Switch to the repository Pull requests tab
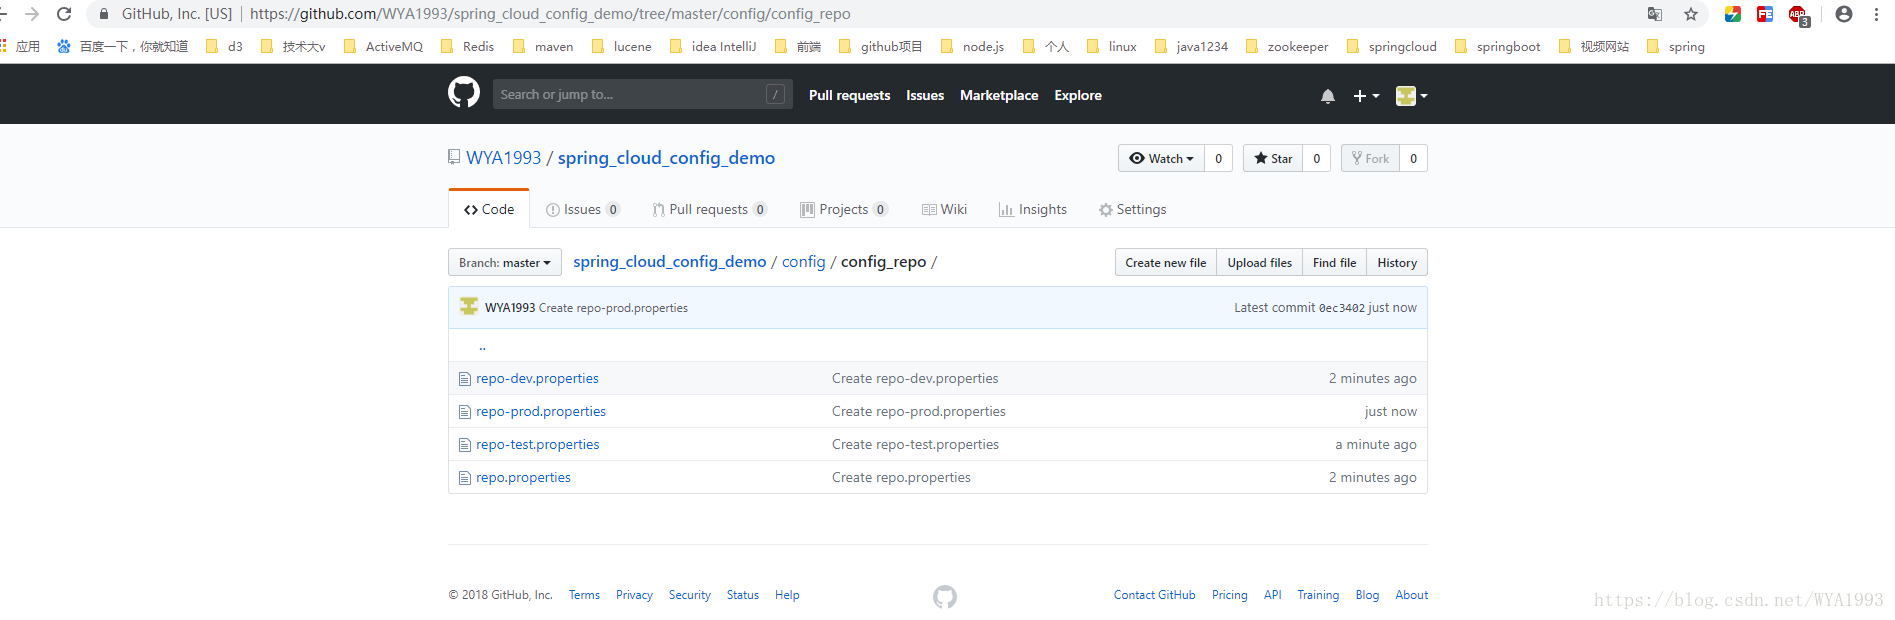The height and width of the screenshot is (620, 1895). coord(709,209)
